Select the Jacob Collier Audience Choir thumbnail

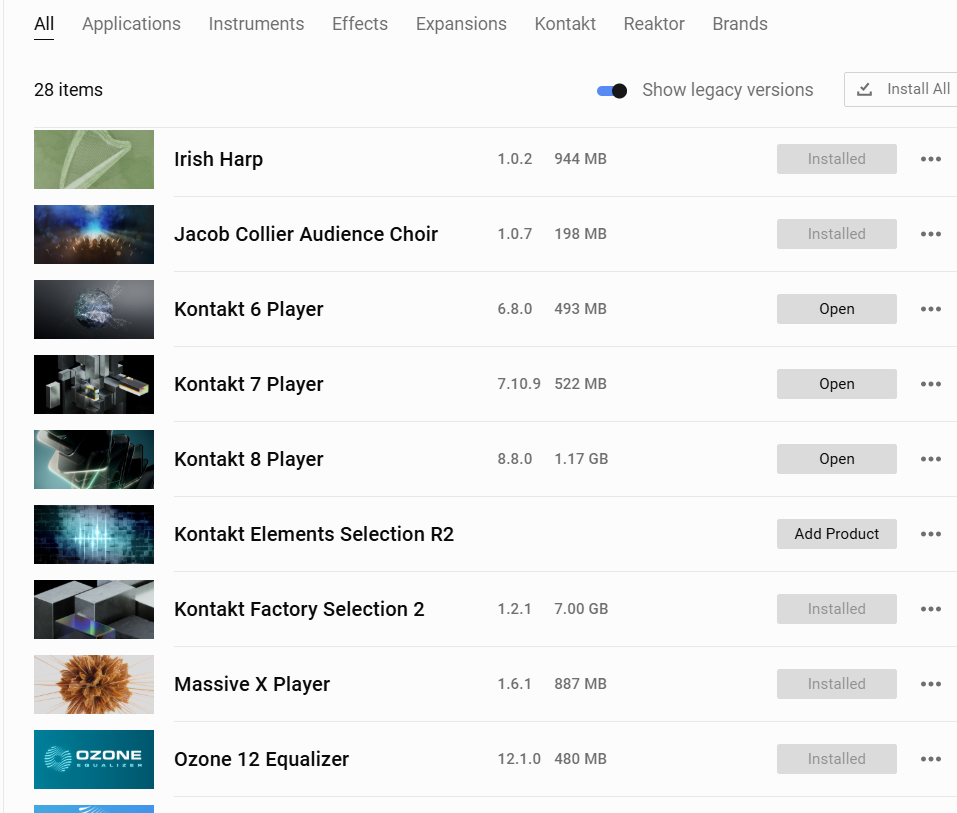94,234
